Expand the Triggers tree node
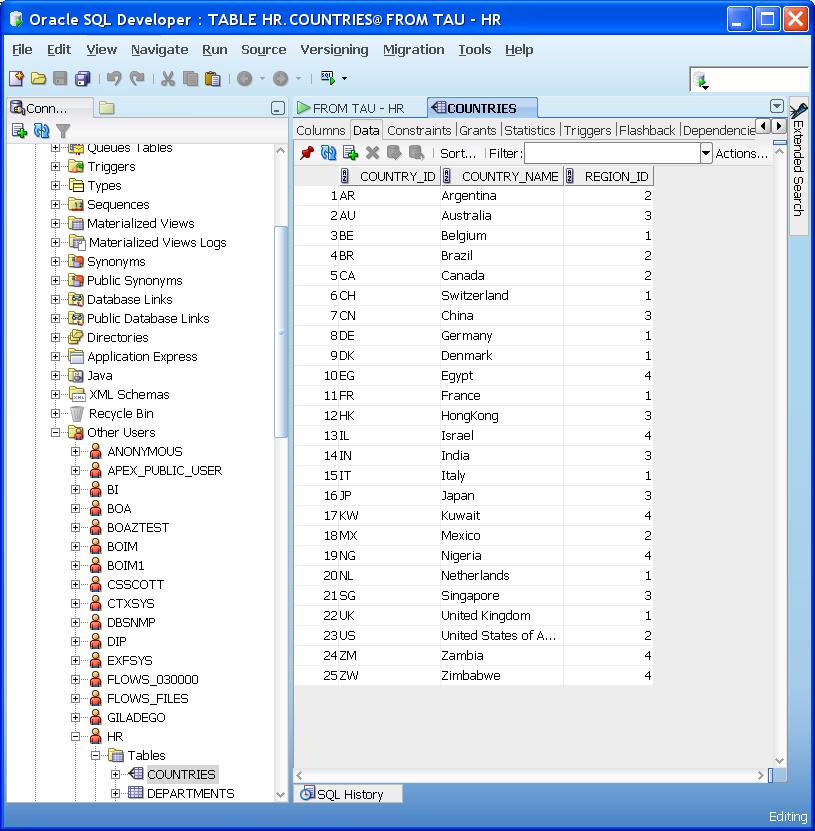This screenshot has width=815, height=831. 55,166
